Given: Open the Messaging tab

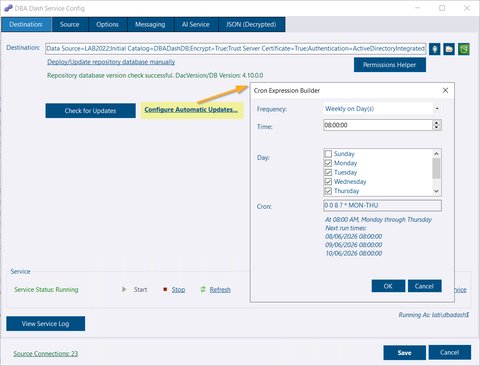Looking at the screenshot, I should 150,24.
